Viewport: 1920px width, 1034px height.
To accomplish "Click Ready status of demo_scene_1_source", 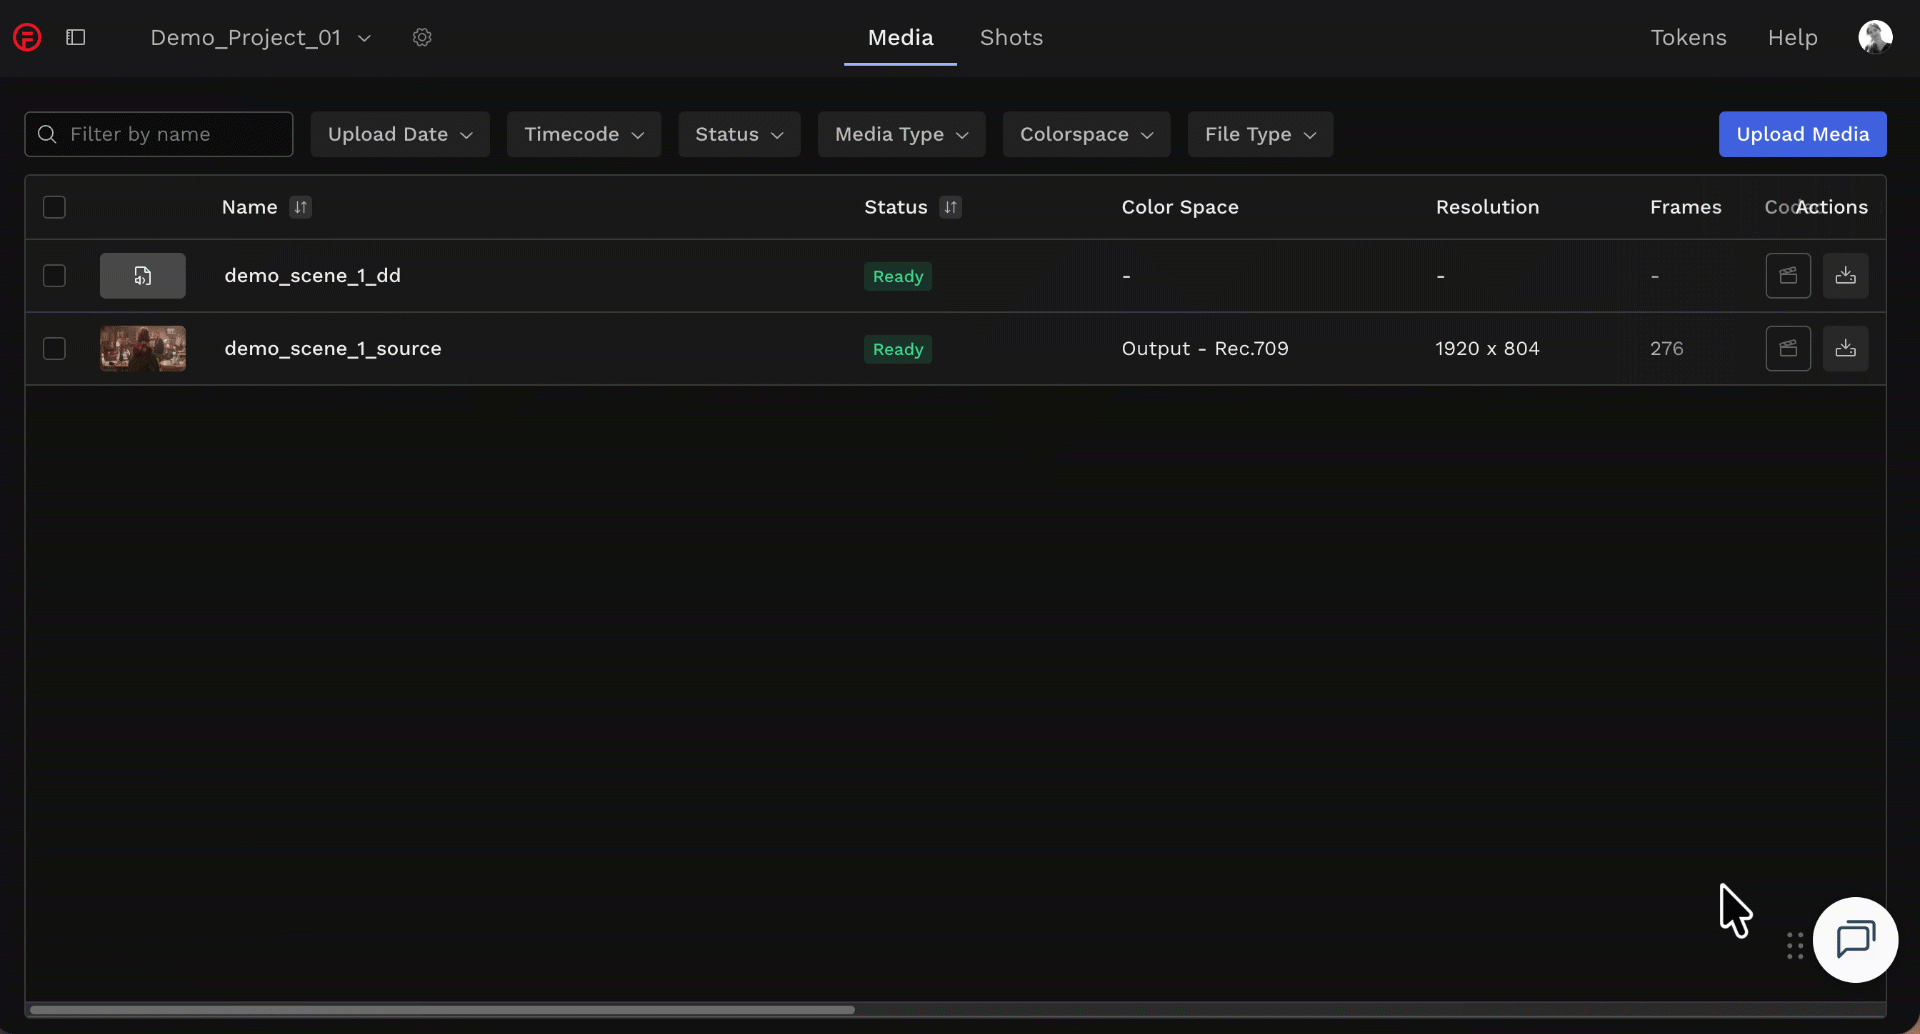I will point(898,349).
